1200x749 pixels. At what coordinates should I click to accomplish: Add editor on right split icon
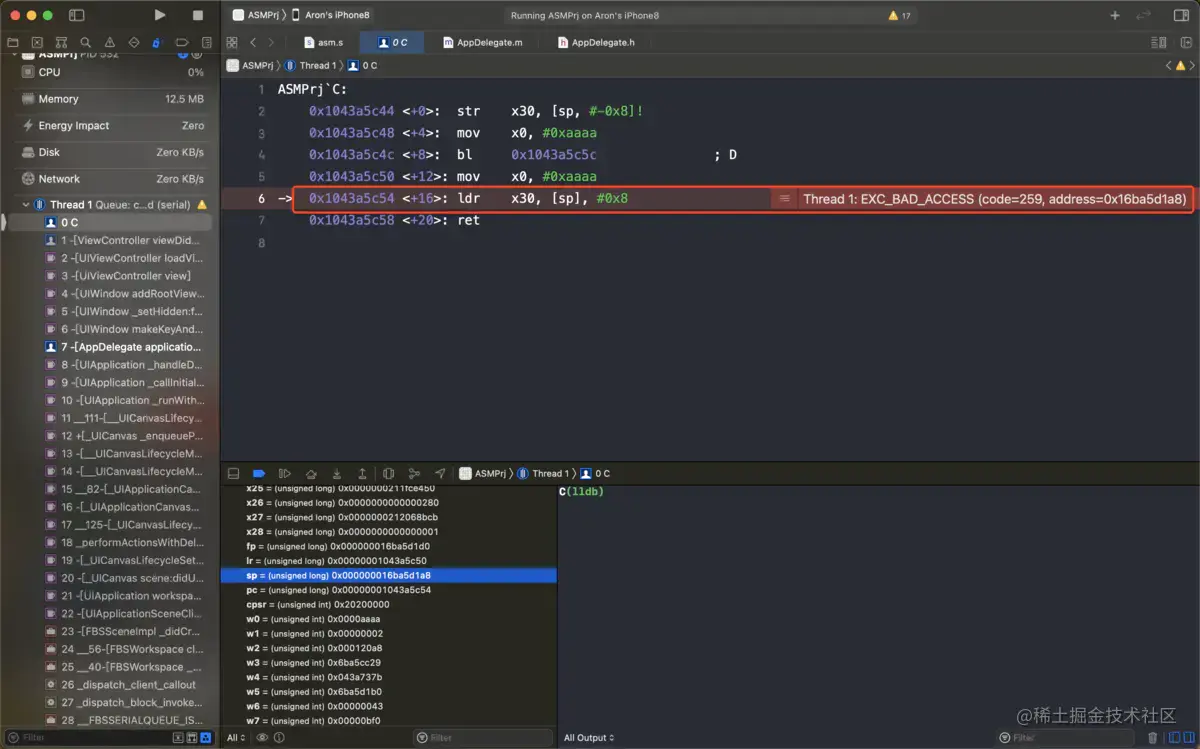(1184, 42)
